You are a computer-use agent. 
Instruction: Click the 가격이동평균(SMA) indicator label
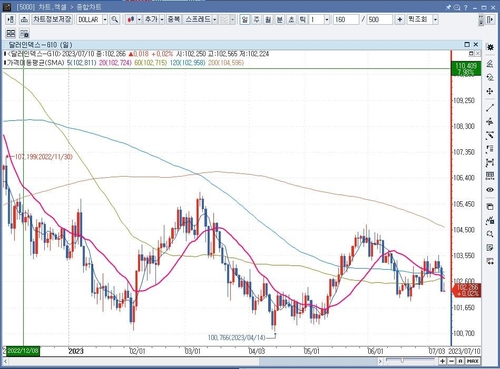(x=36, y=62)
